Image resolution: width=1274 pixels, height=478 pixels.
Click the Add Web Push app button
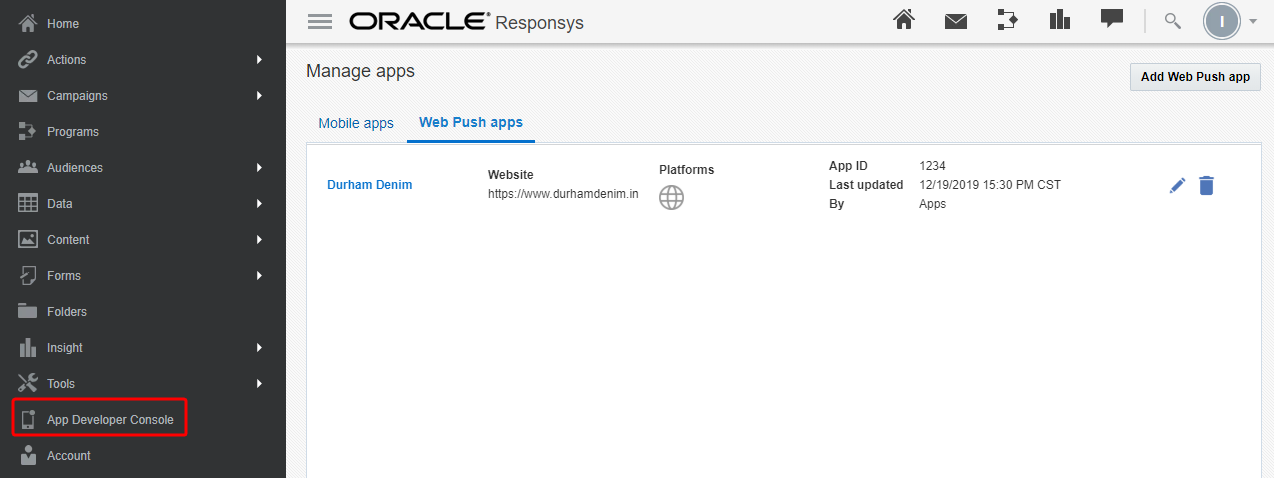(x=1195, y=77)
